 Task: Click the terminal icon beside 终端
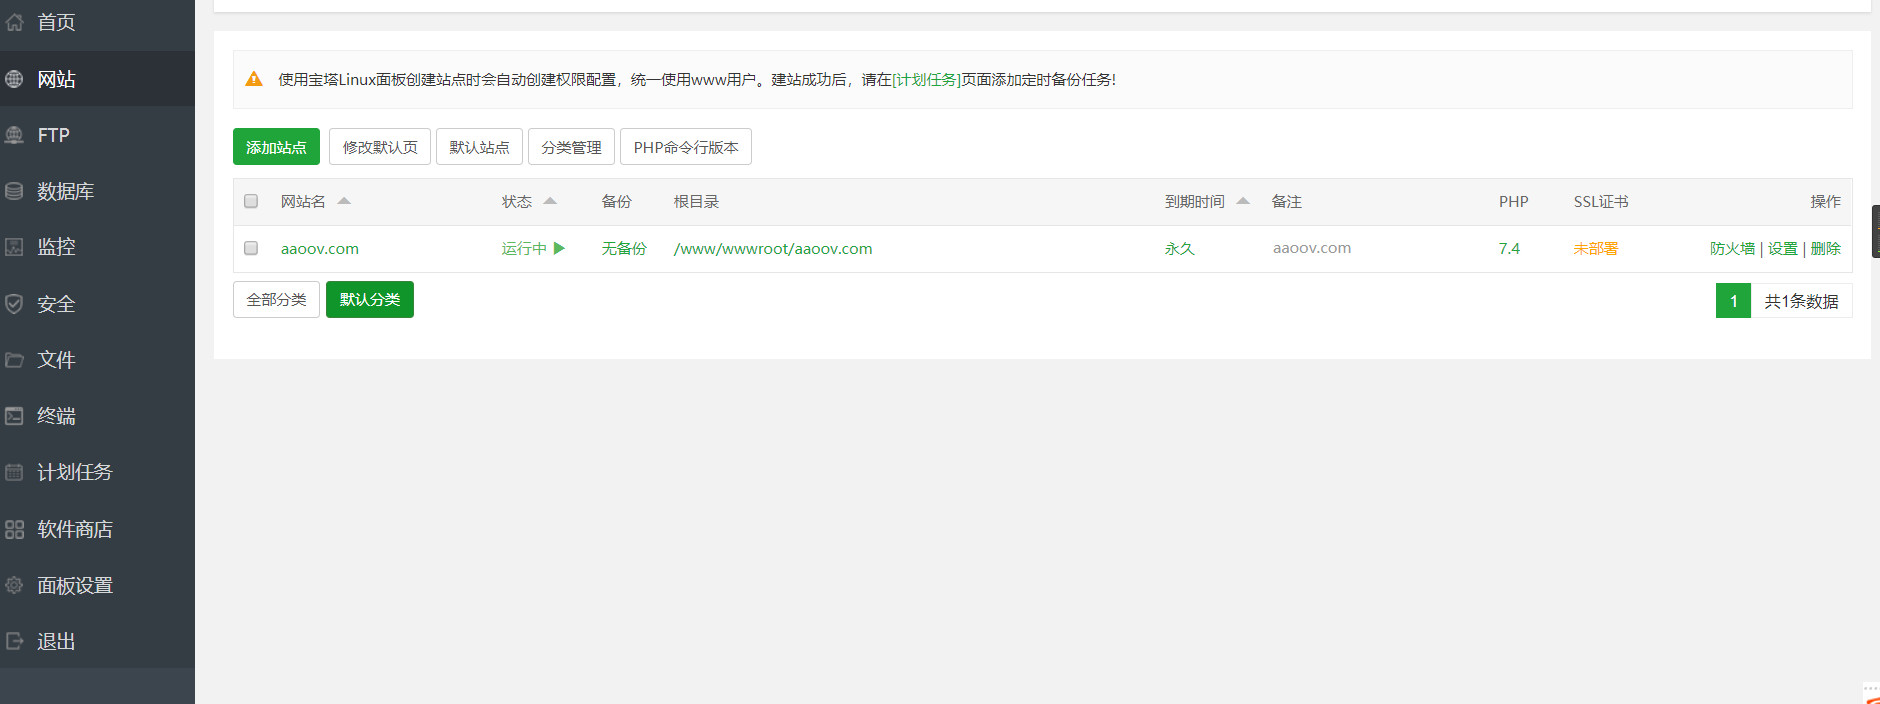14,416
